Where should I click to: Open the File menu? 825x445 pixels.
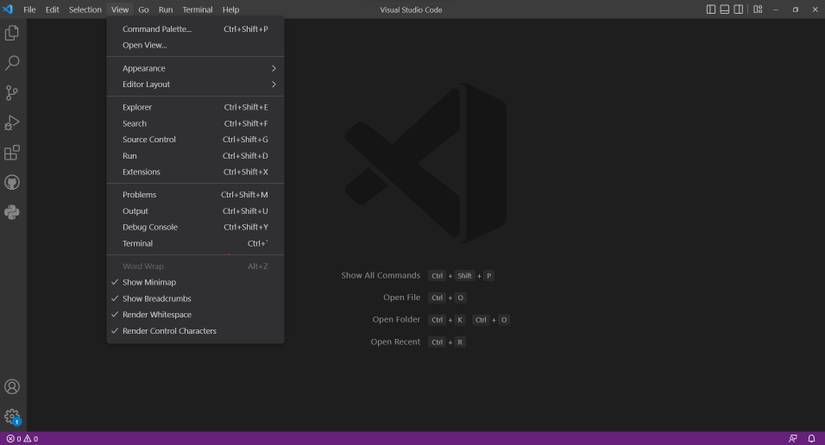[x=29, y=9]
